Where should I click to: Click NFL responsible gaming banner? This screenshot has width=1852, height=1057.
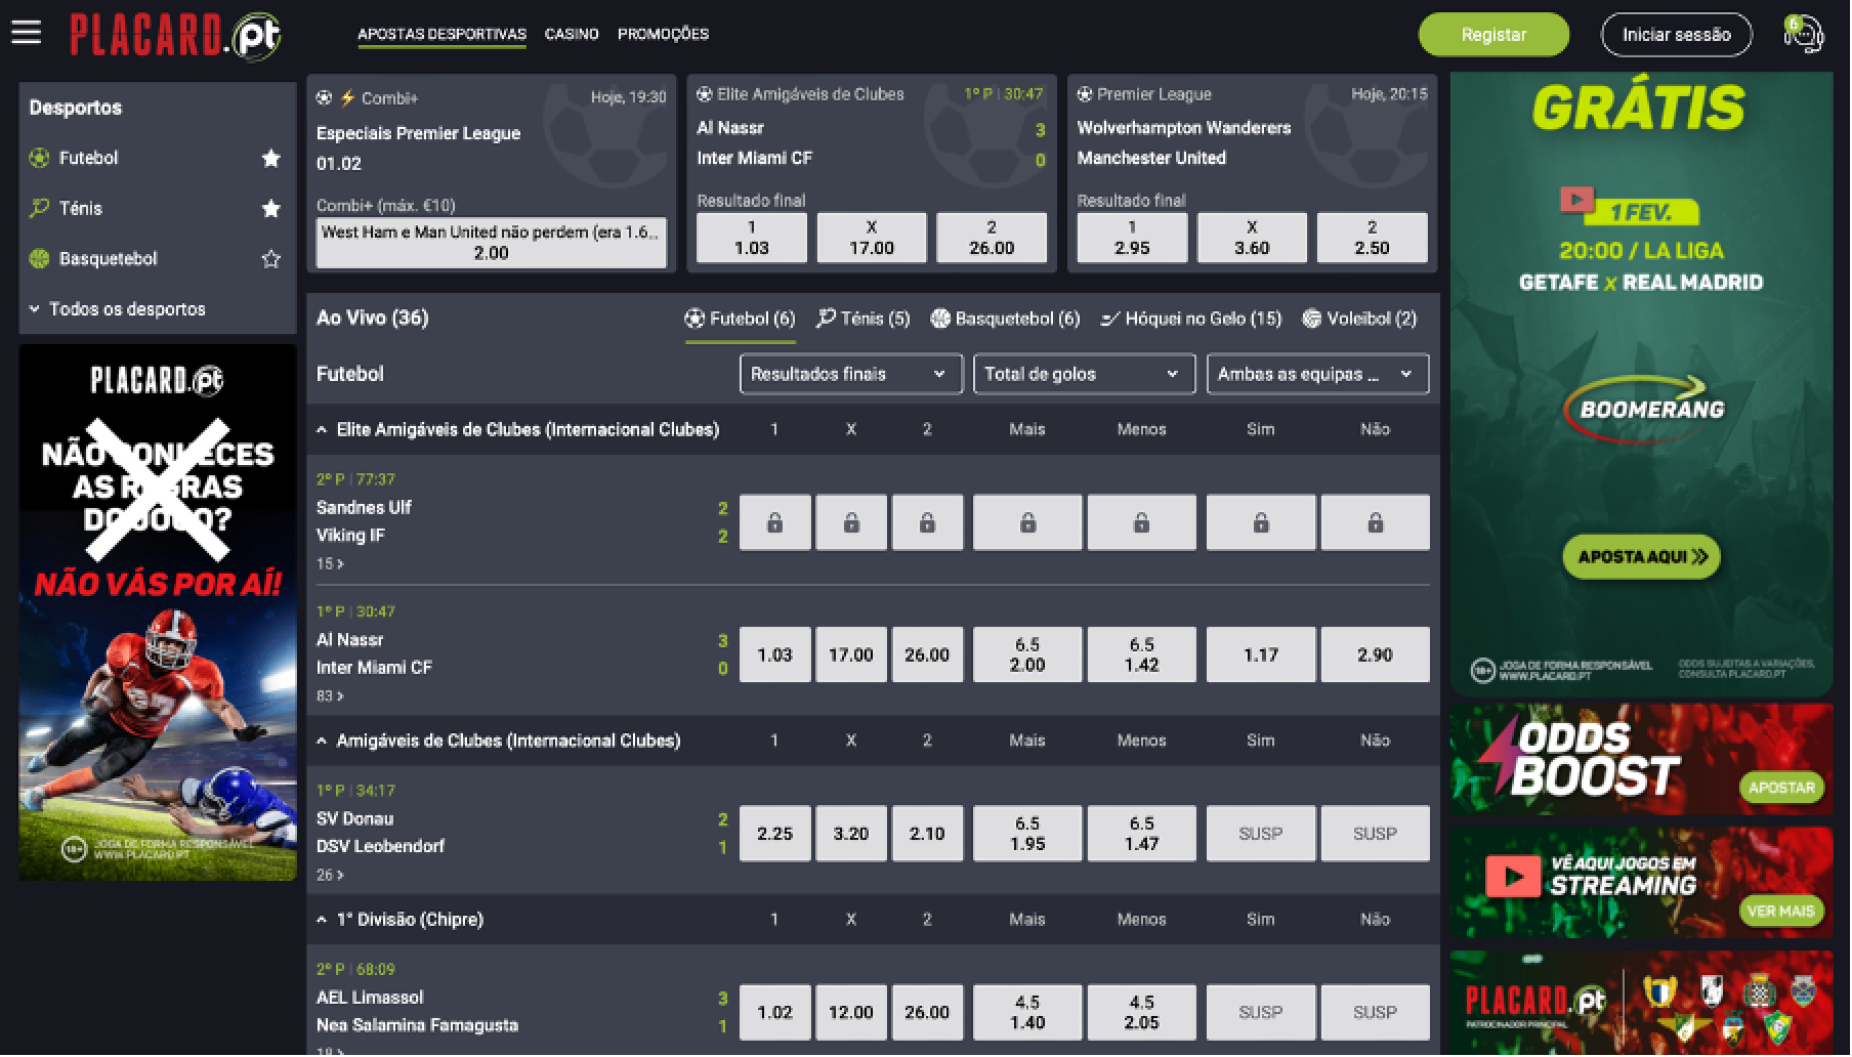[x=158, y=613]
